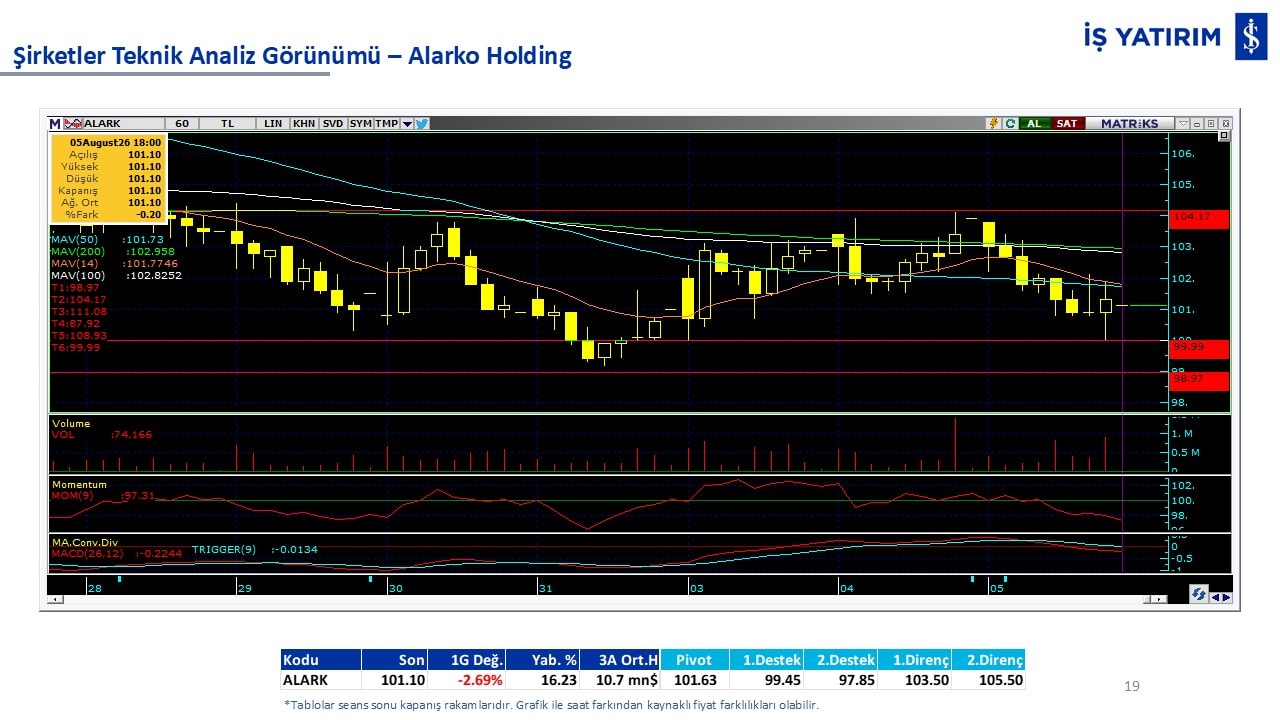Click the date label 28 on time axis
Viewport: 1280px width, 720px height.
click(94, 589)
